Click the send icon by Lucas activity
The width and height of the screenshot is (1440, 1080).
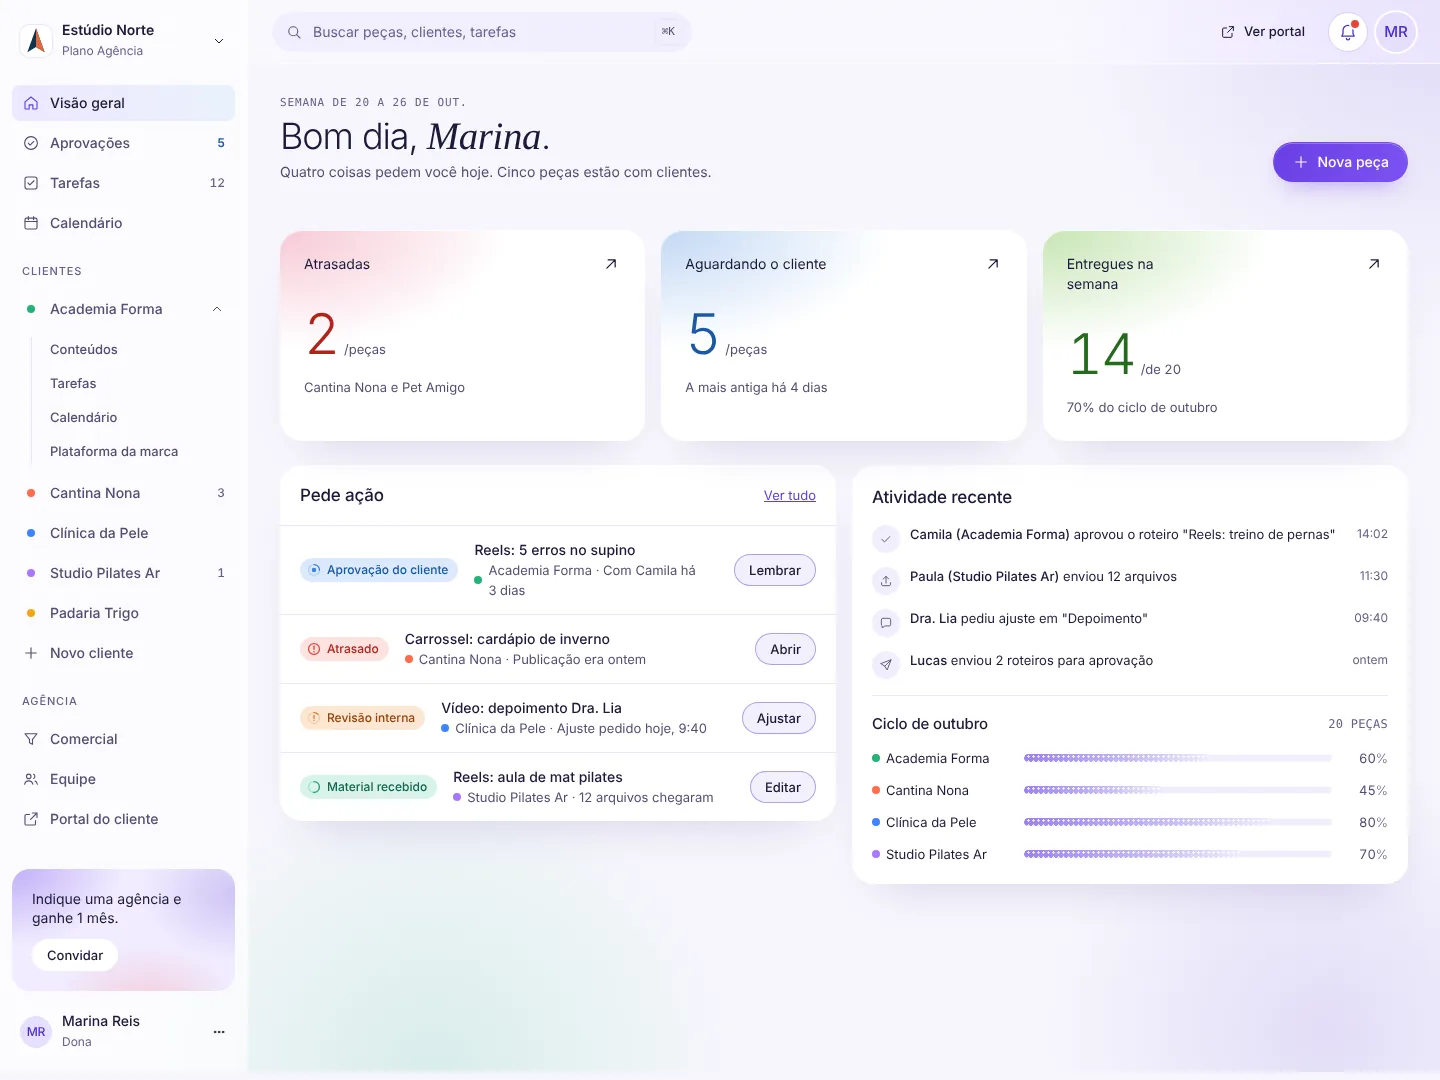(886, 664)
